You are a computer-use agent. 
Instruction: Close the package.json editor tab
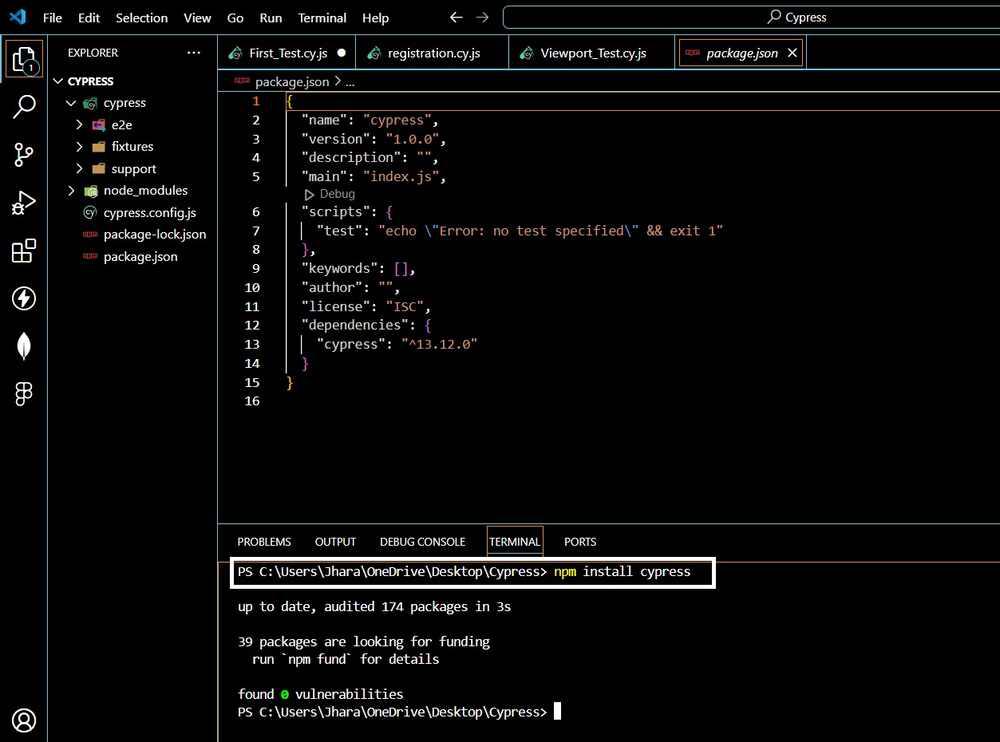(793, 53)
